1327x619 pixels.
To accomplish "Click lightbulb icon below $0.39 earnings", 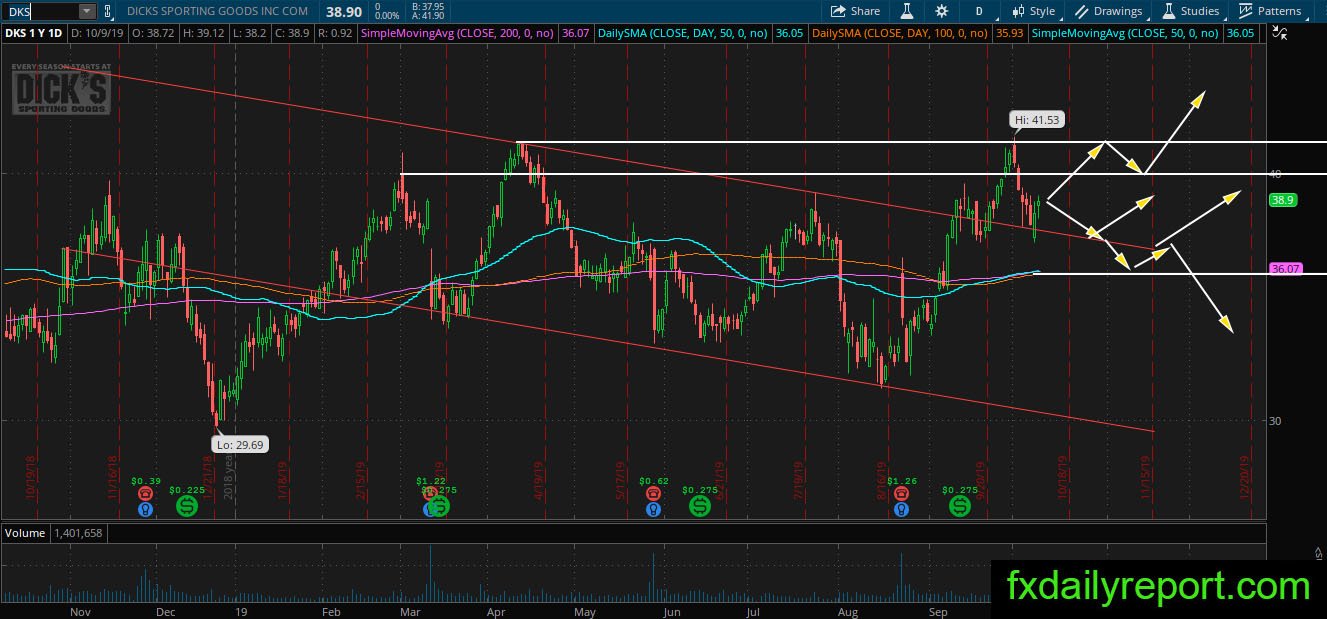I will 146,509.
